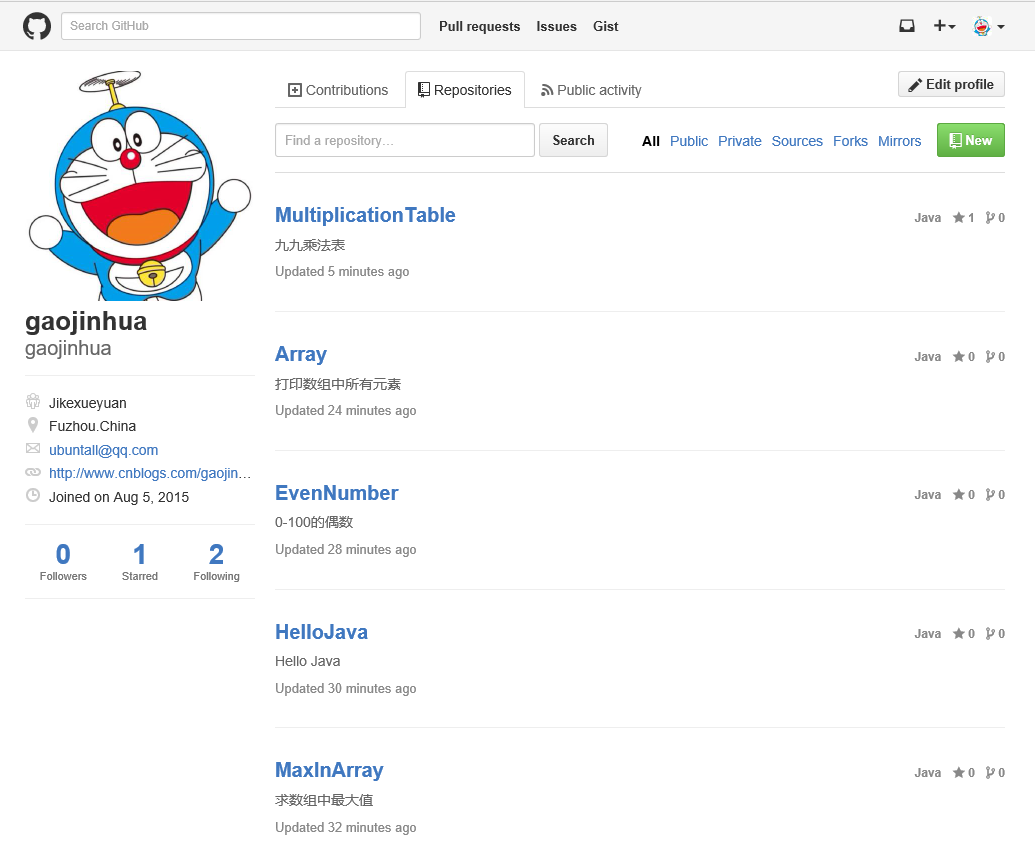Open the notifications inbox icon
Screen dimensions: 1035x860
coord(907,26)
